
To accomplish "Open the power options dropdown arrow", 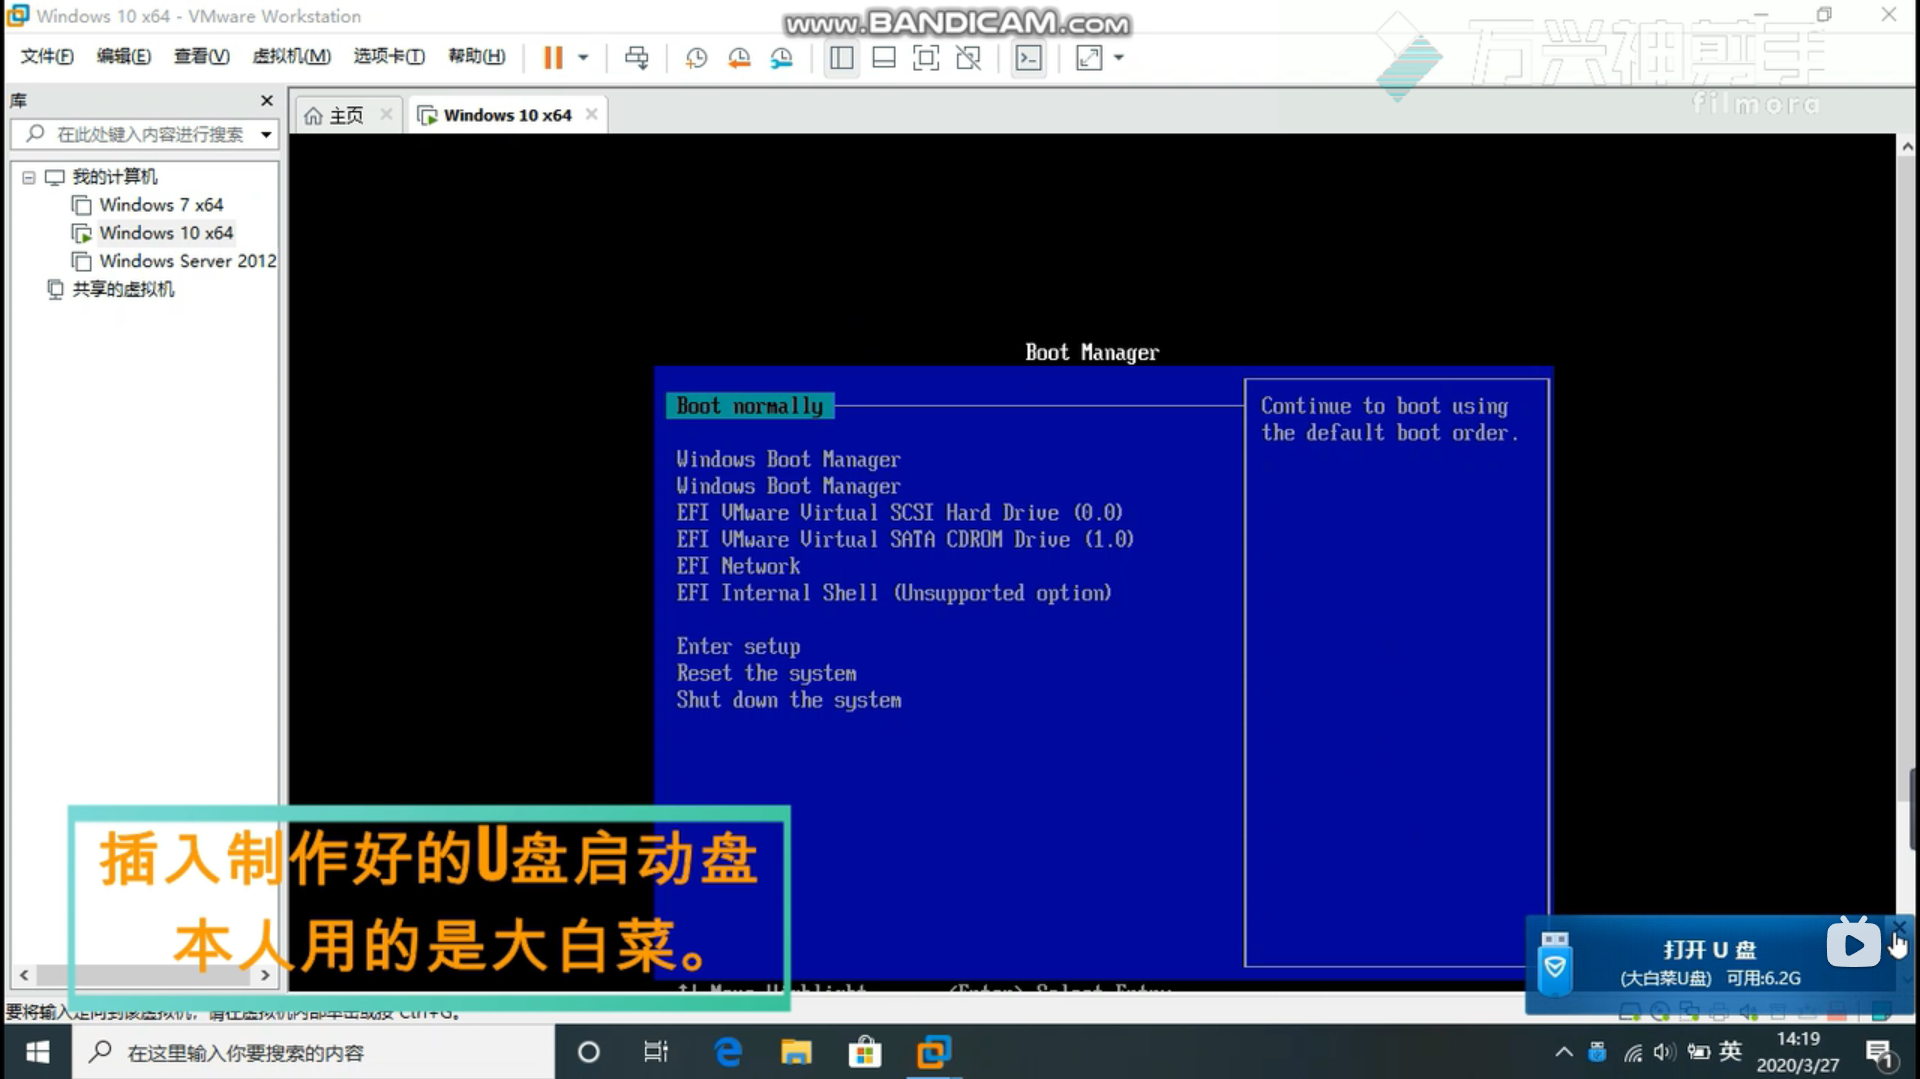I will click(x=583, y=58).
